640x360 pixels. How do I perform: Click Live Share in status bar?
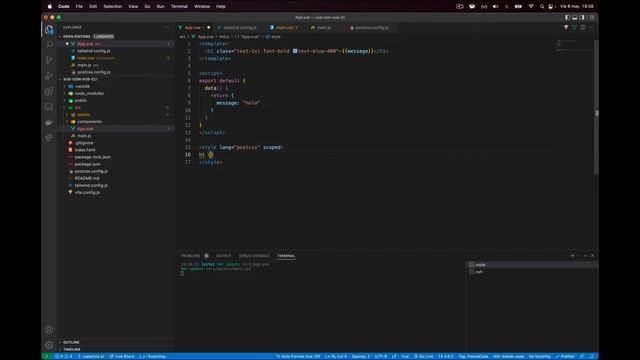click(x=122, y=356)
